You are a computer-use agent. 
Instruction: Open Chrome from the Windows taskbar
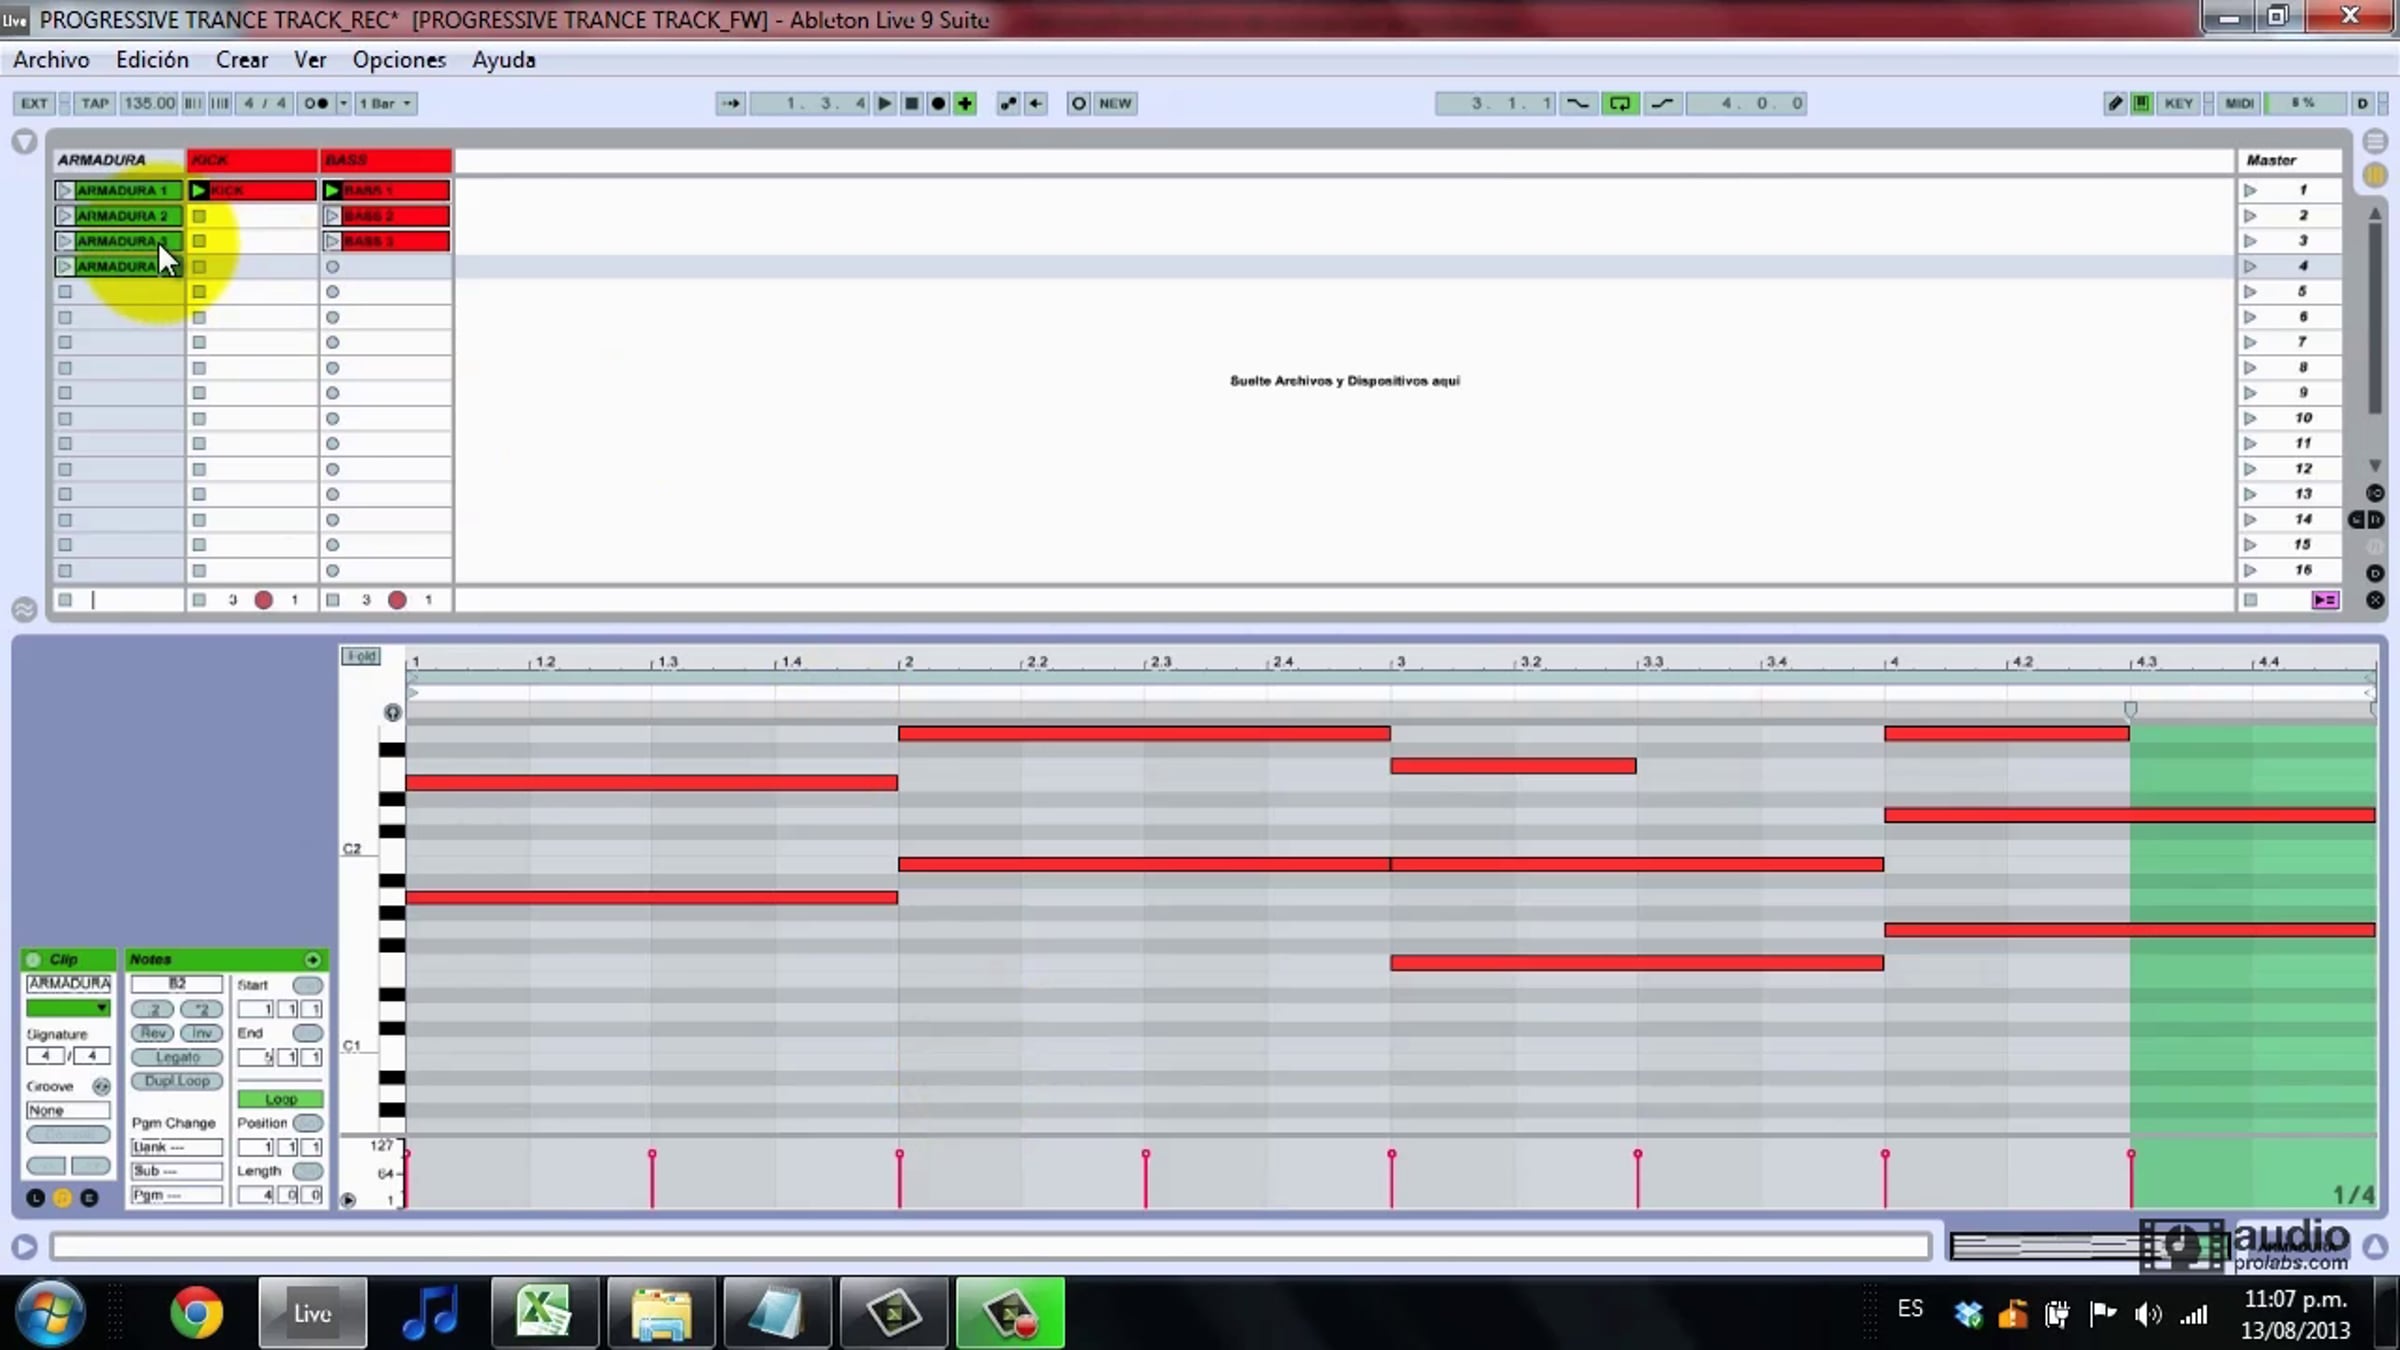(x=197, y=1312)
